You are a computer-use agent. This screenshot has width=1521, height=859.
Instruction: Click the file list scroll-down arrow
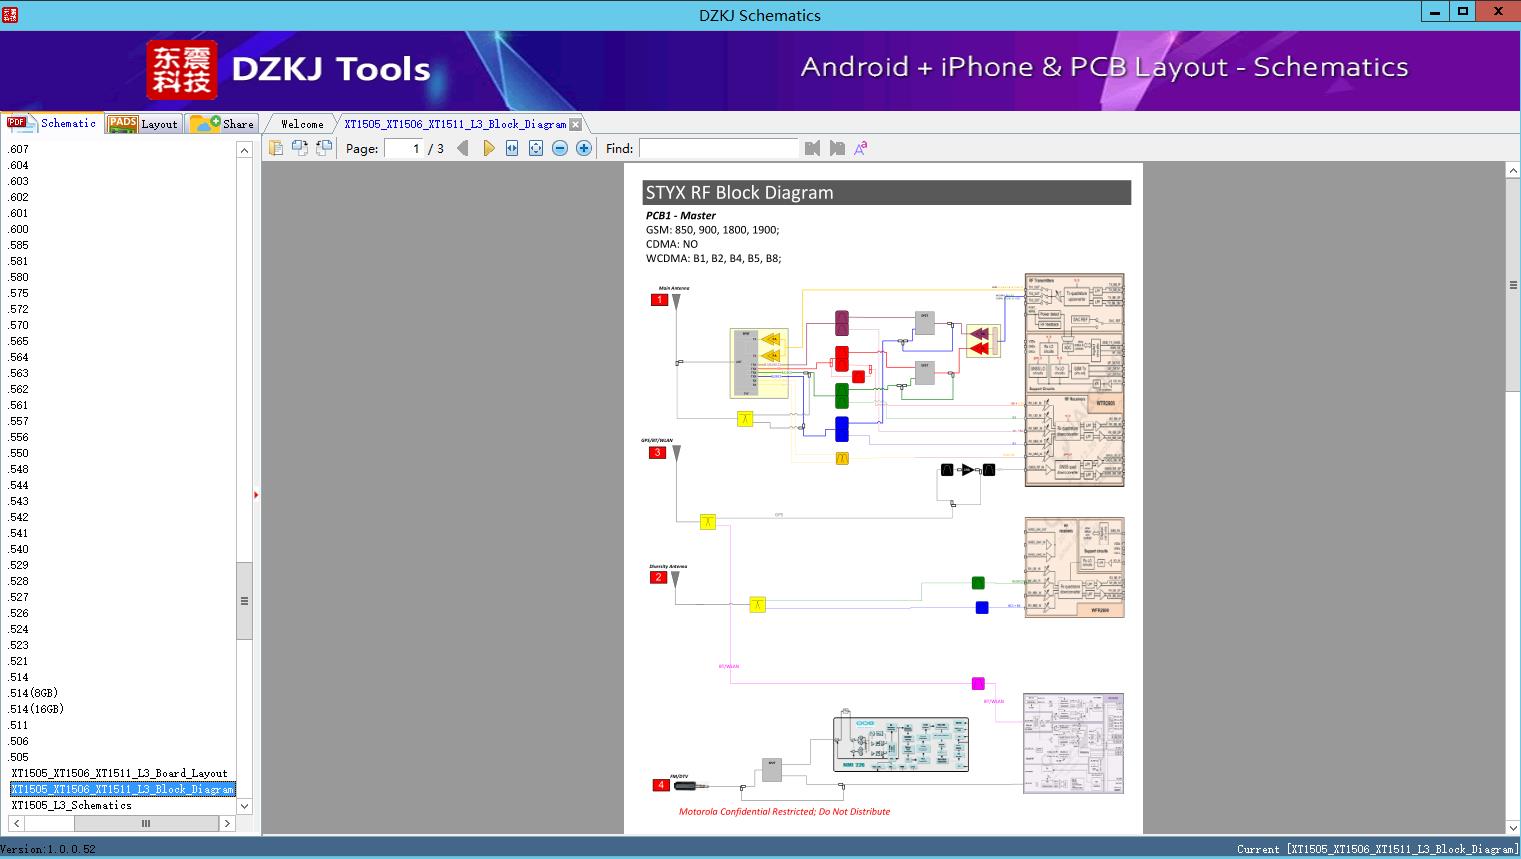pyautogui.click(x=244, y=805)
